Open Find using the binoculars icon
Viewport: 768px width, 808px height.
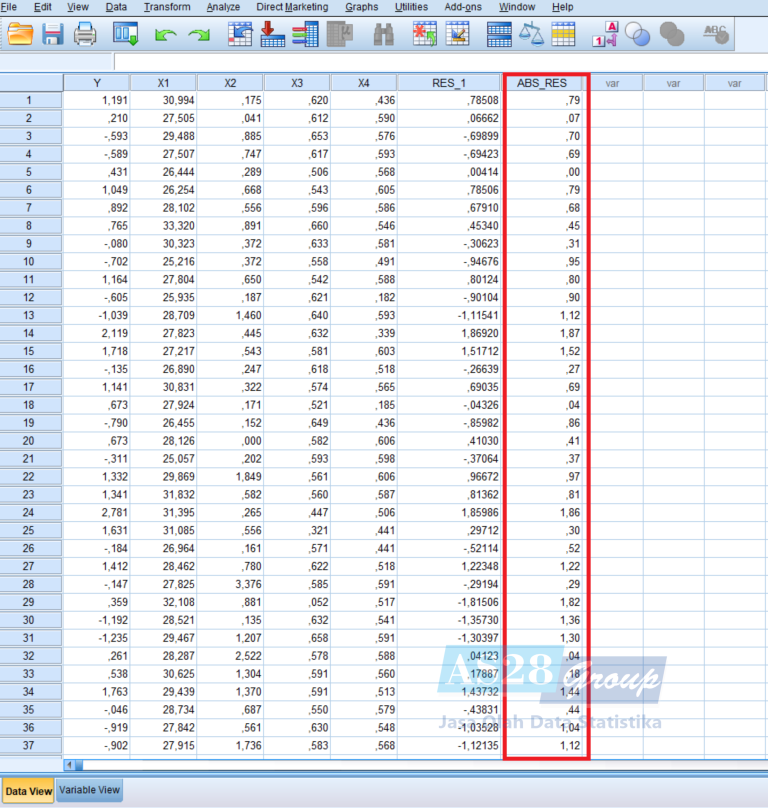pos(383,35)
